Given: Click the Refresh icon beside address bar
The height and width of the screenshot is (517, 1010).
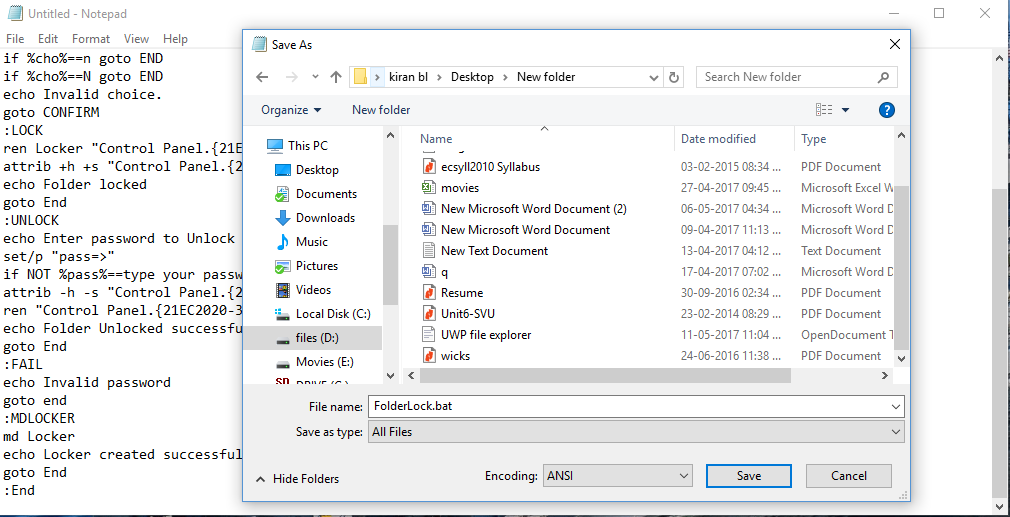Looking at the screenshot, I should point(674,77).
